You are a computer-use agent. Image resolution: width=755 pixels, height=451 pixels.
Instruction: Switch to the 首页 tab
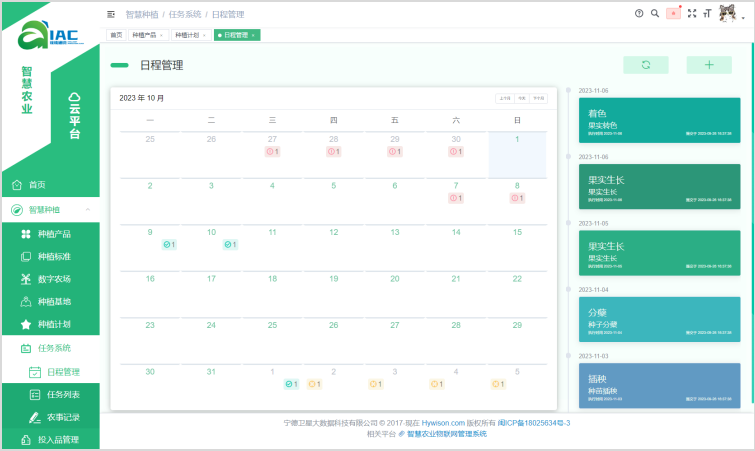[x=116, y=35]
